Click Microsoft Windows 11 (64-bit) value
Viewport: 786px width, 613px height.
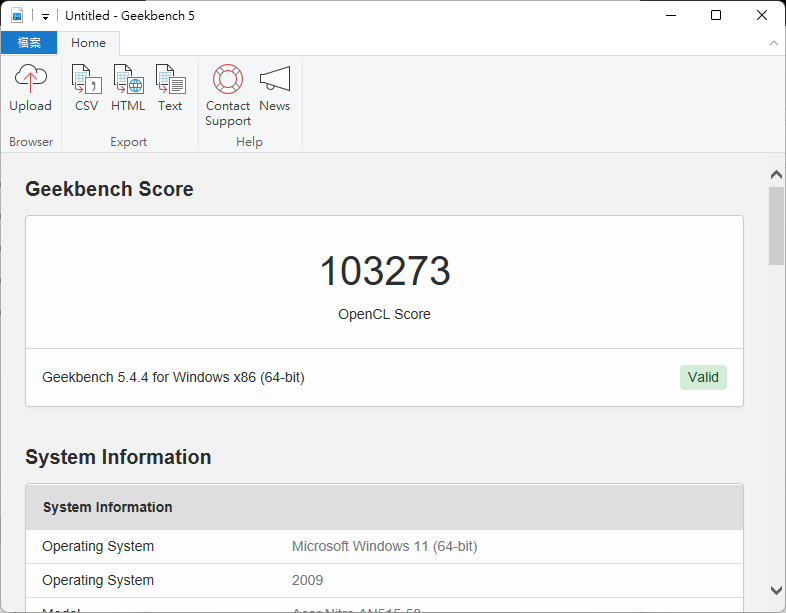tap(384, 546)
